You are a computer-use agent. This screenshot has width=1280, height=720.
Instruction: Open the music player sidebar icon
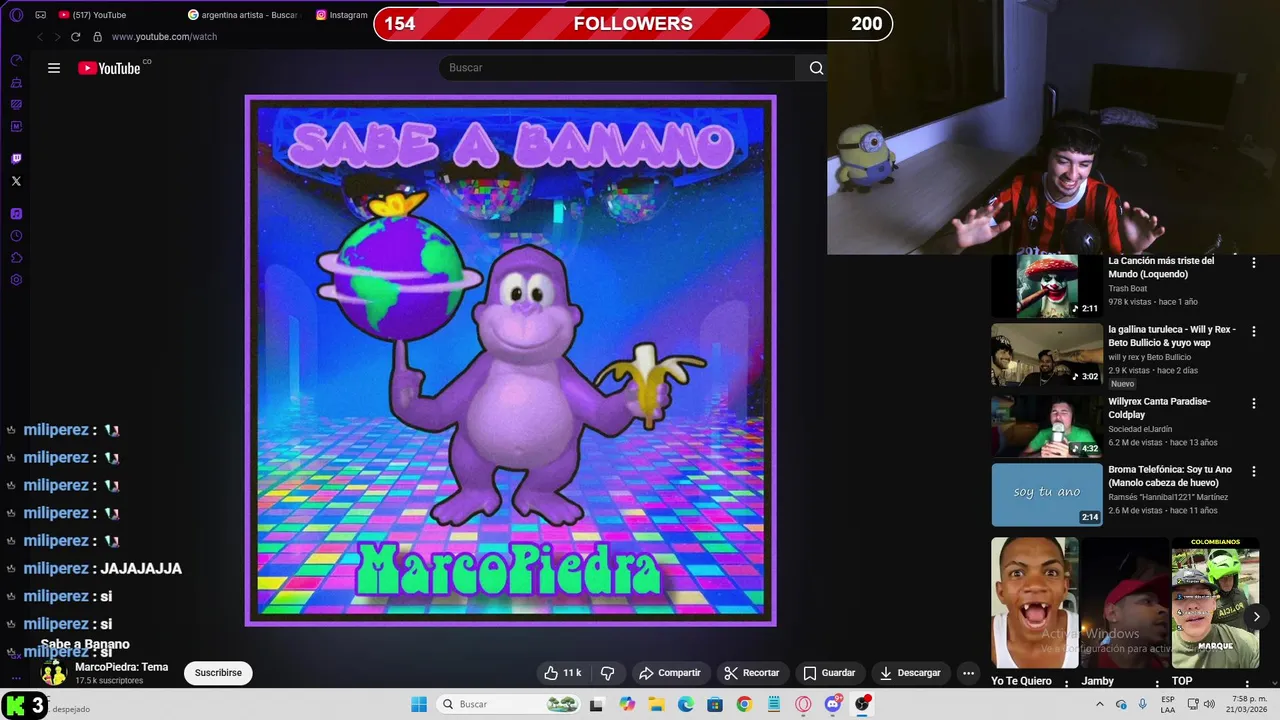16,214
